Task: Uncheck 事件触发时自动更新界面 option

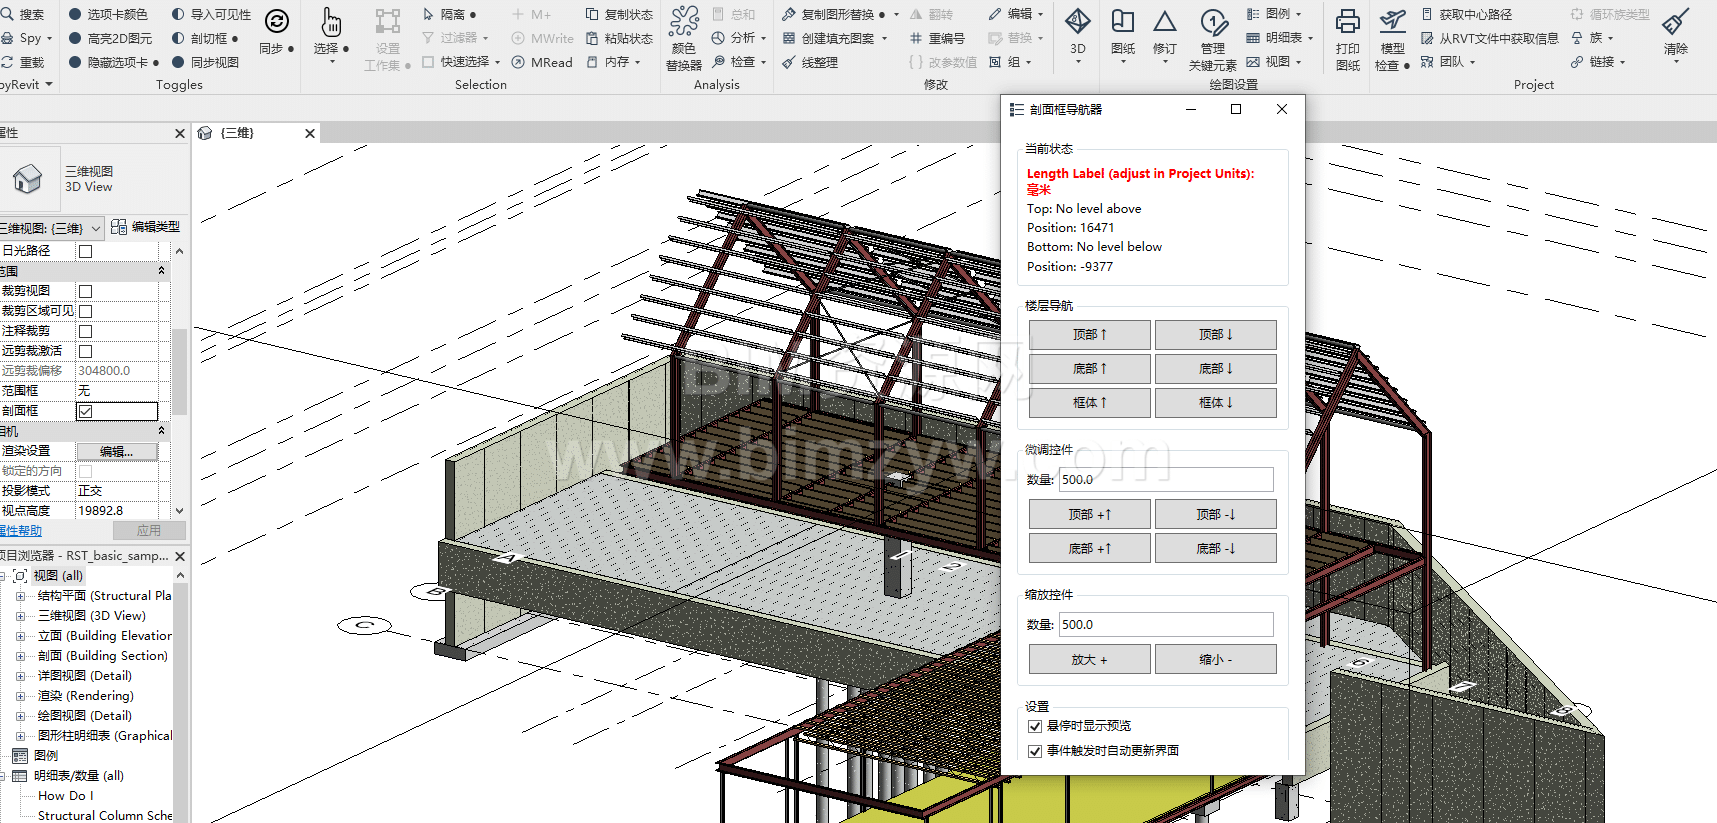Action: click(x=1035, y=751)
